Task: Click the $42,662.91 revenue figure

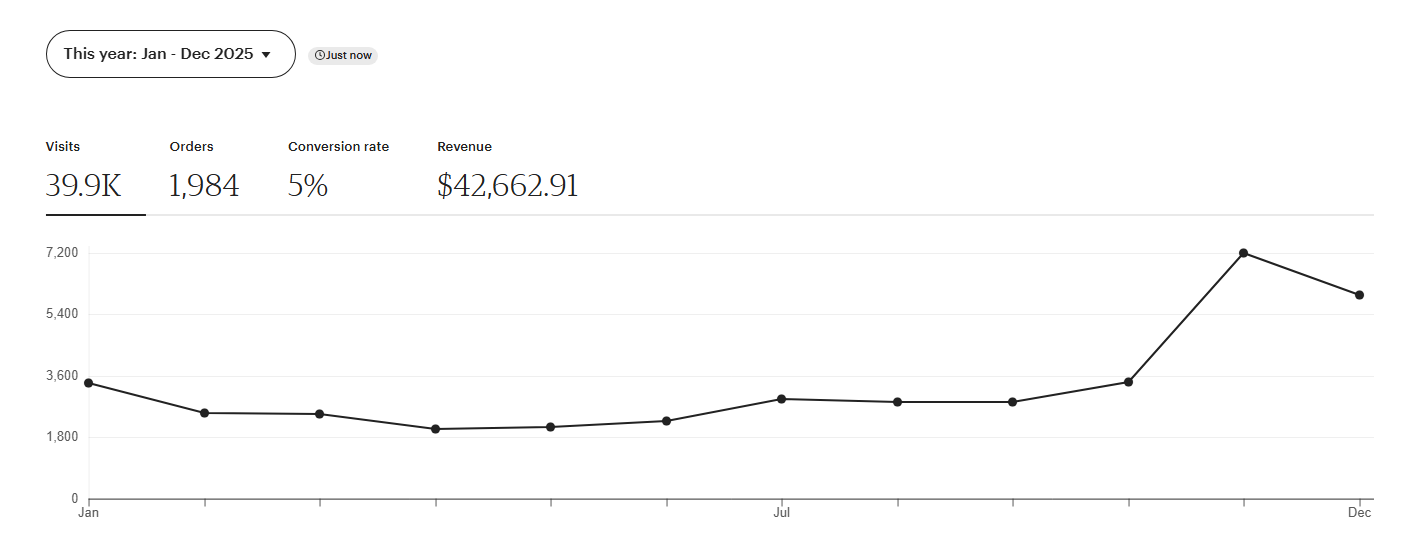Action: pyautogui.click(x=508, y=186)
